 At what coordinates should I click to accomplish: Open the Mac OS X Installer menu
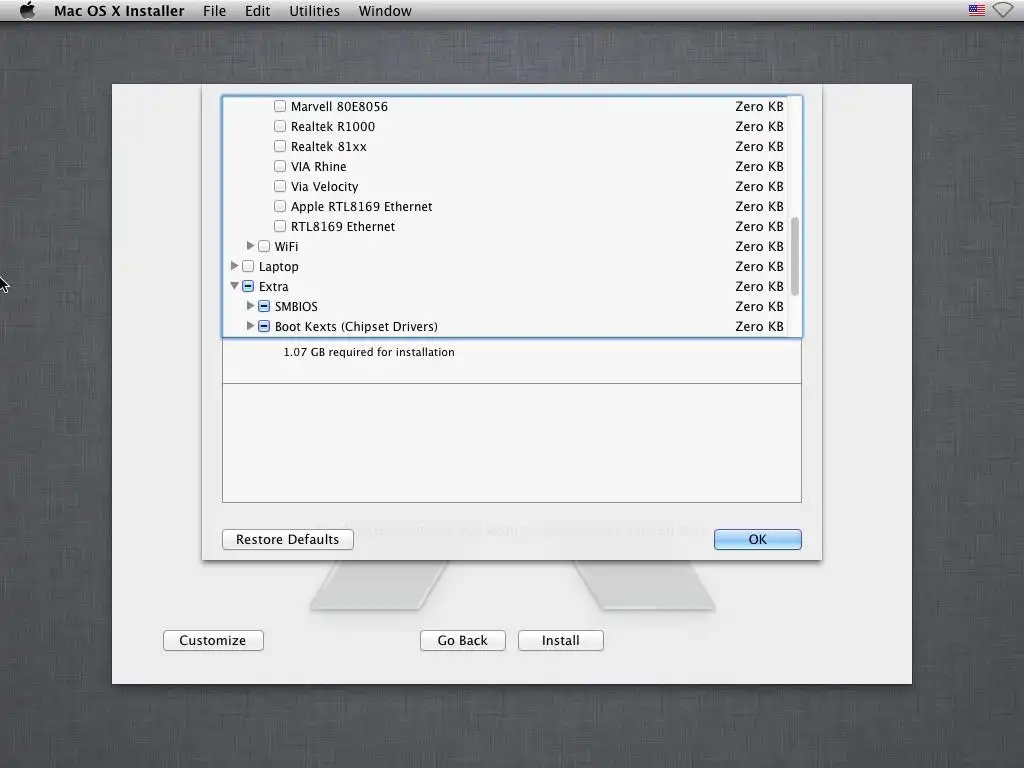coord(119,11)
